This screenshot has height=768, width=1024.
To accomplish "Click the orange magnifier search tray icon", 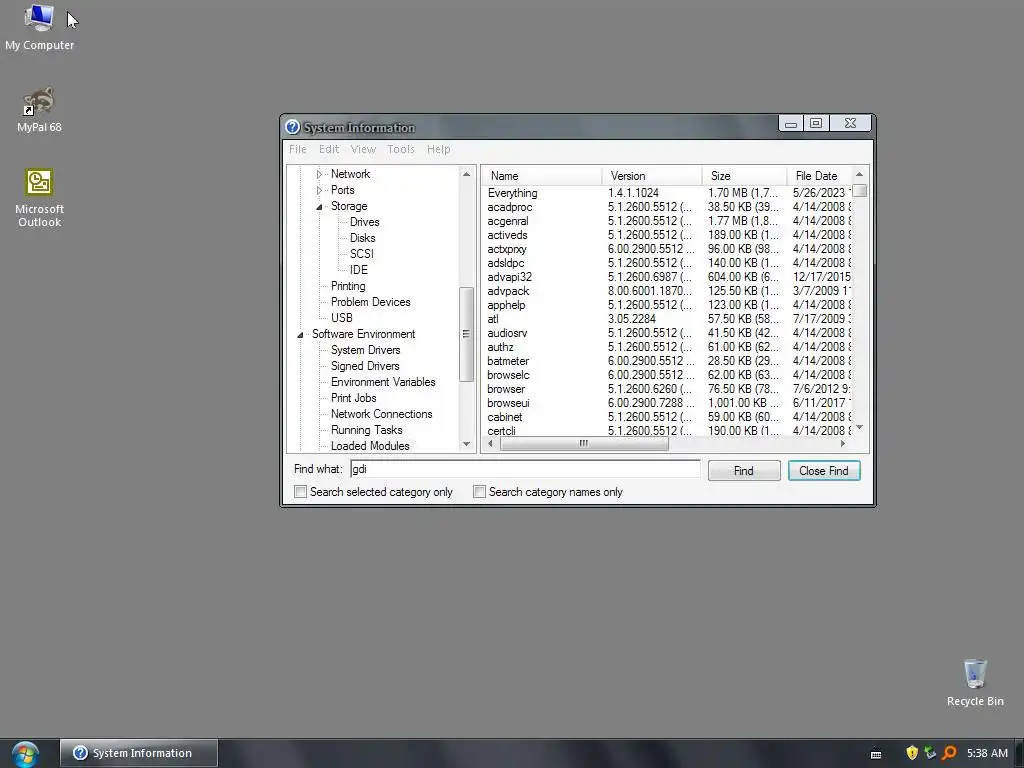I will tap(949, 753).
